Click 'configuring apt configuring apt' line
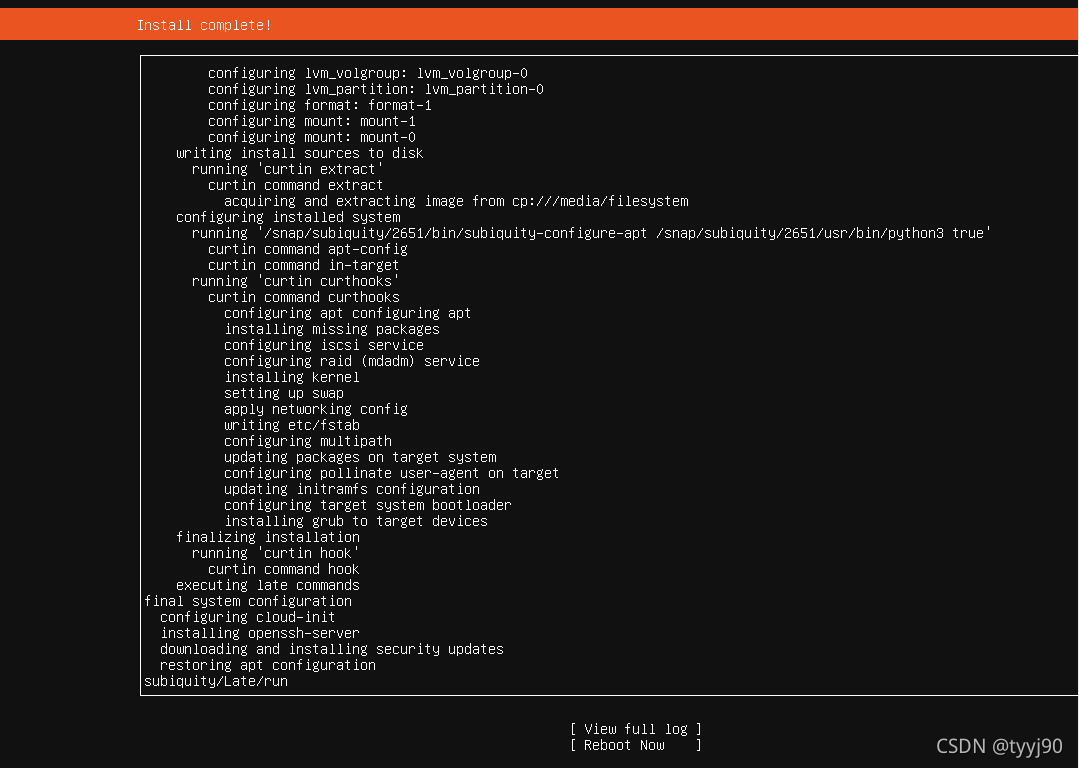1079x768 pixels. tap(348, 313)
